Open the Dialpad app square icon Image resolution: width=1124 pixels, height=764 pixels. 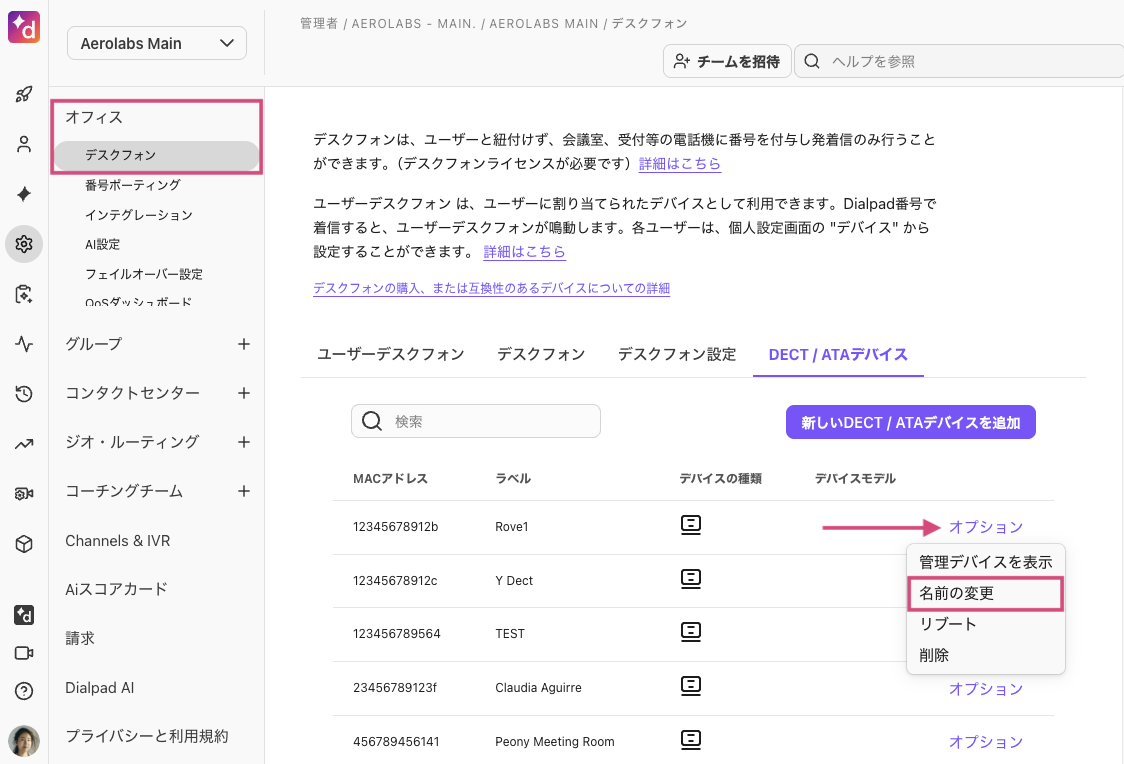[x=24, y=615]
